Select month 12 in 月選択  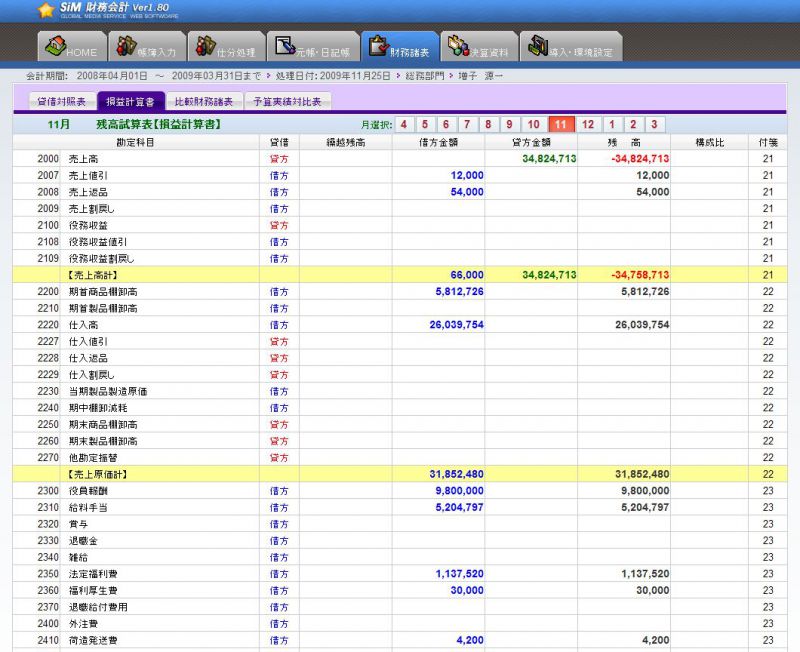point(588,125)
